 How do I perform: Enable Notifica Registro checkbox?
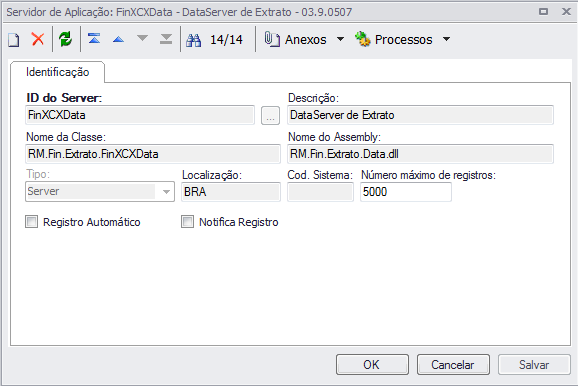pos(187,222)
